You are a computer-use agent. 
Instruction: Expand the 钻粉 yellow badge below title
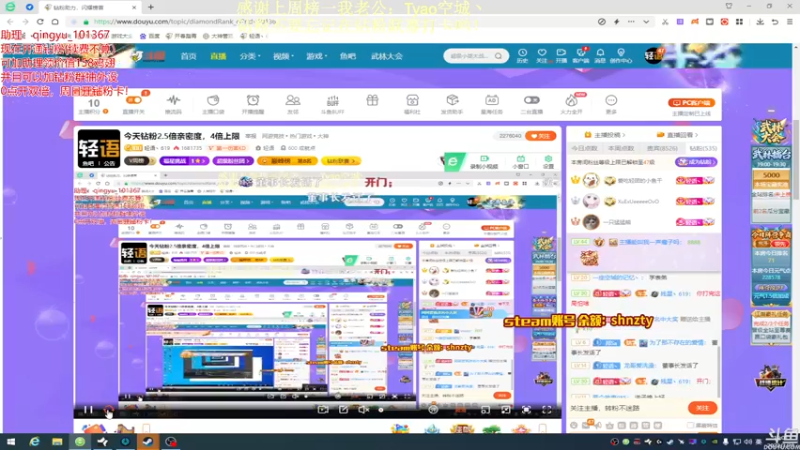[x=340, y=161]
